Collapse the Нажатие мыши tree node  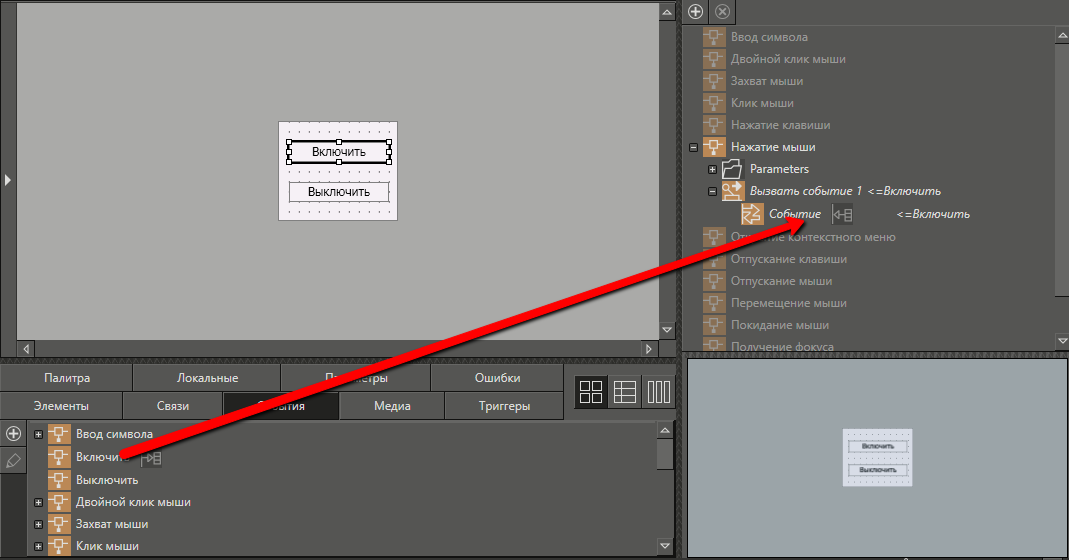[693, 147]
